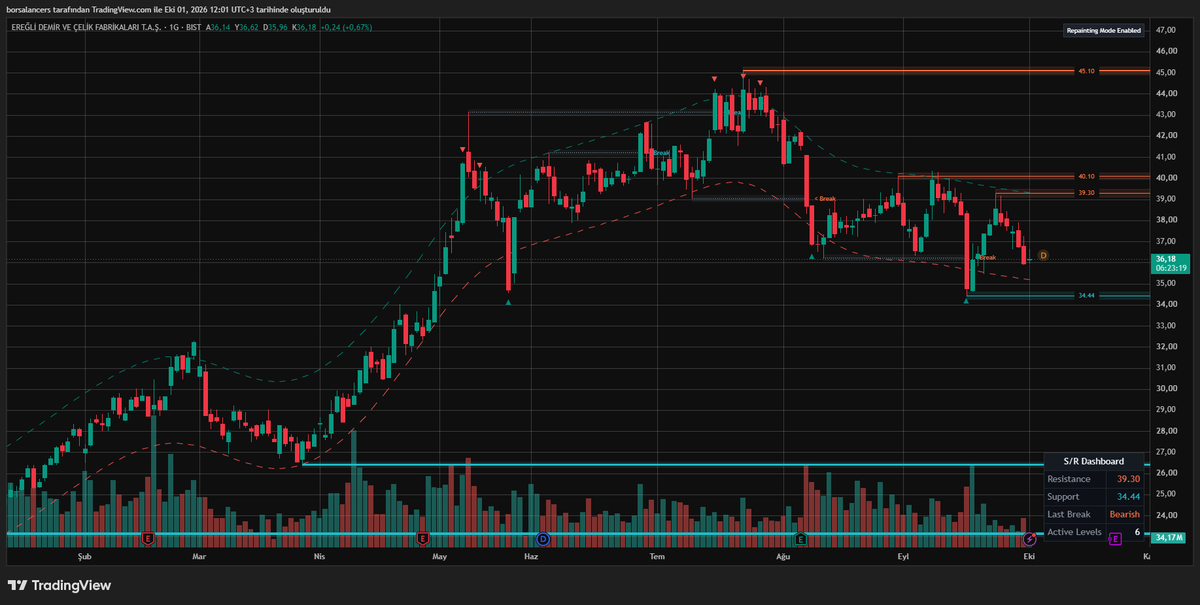The image size is (1200, 605).
Task: Click 46,00 on the price axis
Action: click(x=1166, y=51)
